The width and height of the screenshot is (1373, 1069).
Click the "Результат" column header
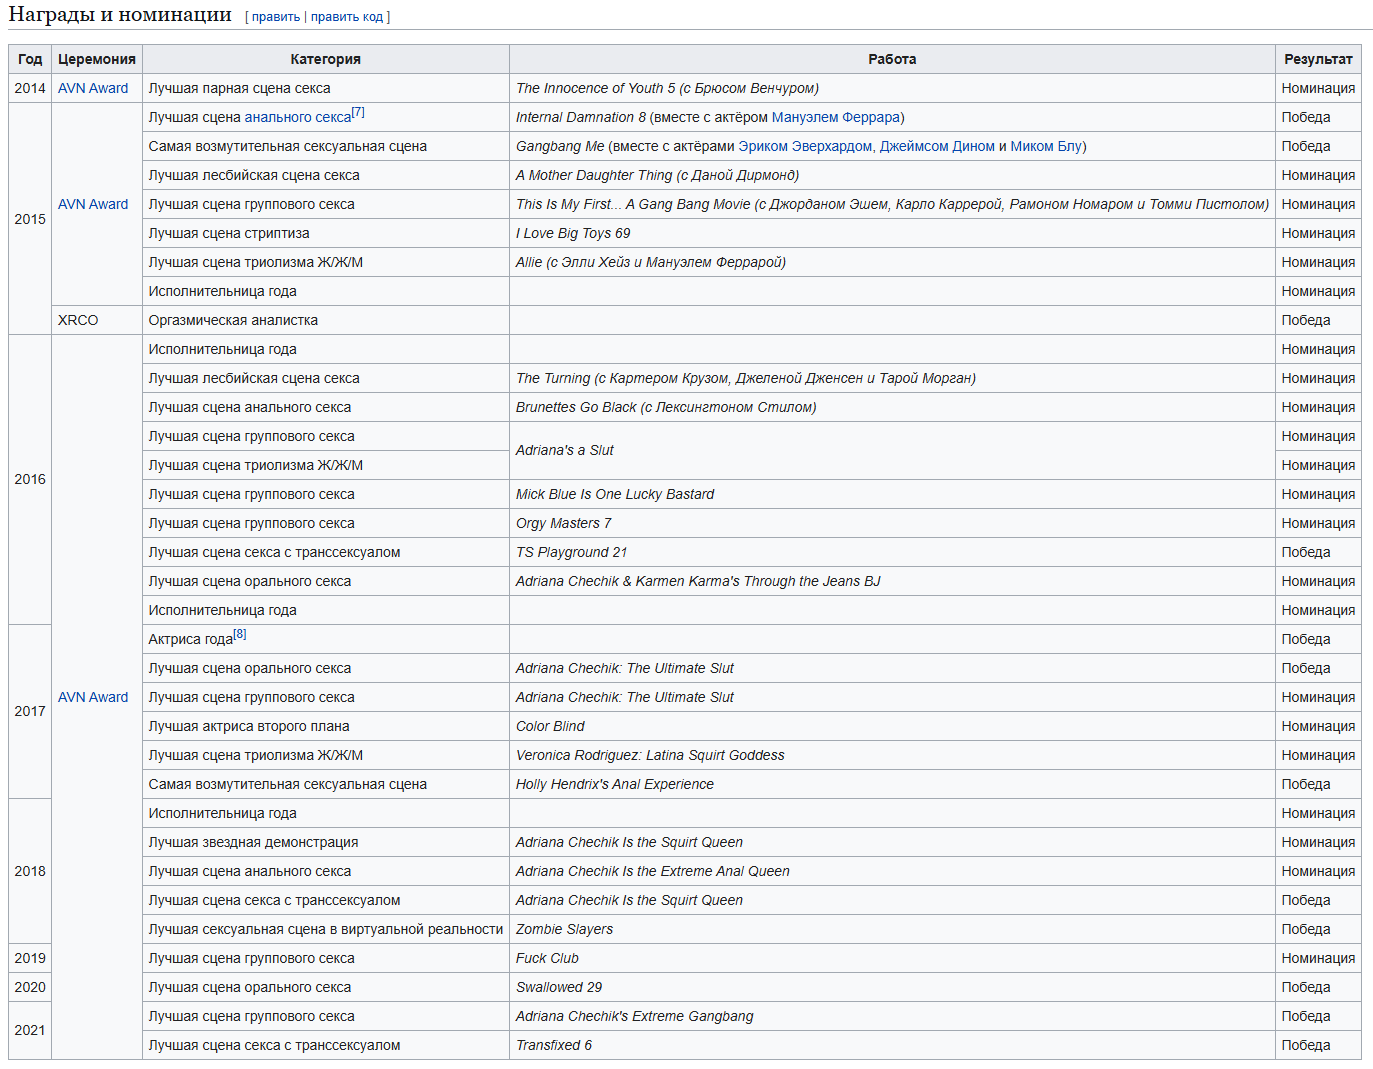[x=1318, y=59]
